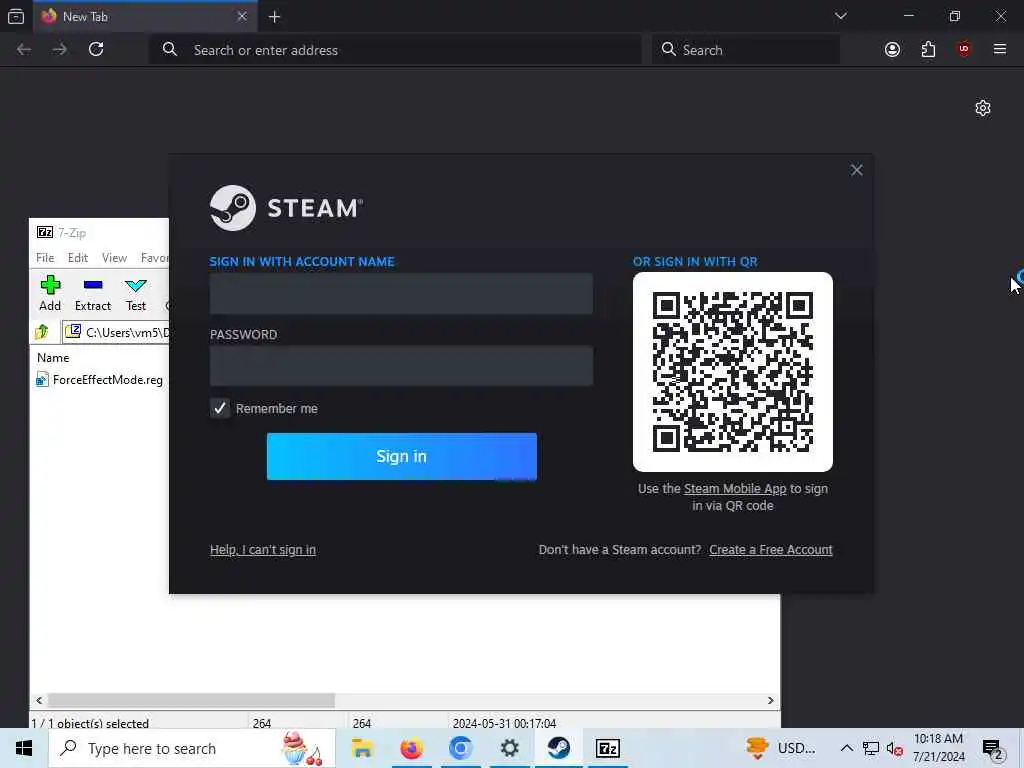Open a new browser tab
This screenshot has width=1024, height=768.
pos(274,17)
